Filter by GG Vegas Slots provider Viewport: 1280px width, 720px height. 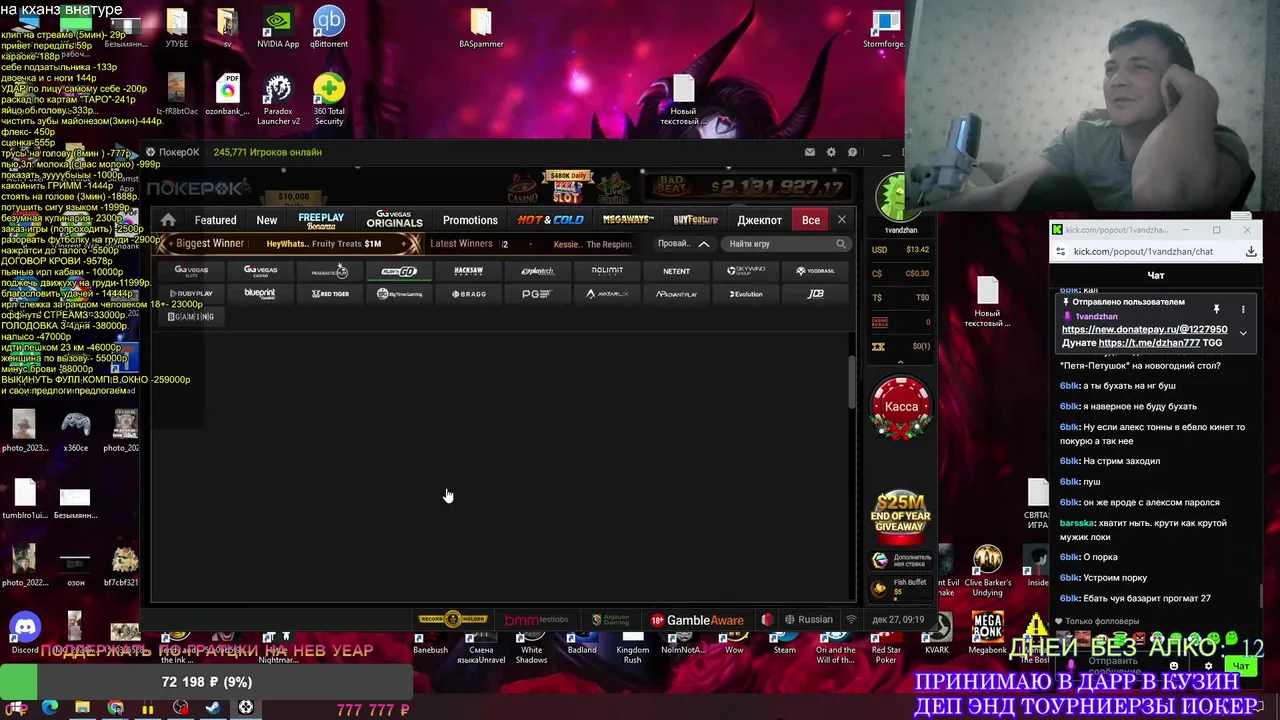(191, 270)
